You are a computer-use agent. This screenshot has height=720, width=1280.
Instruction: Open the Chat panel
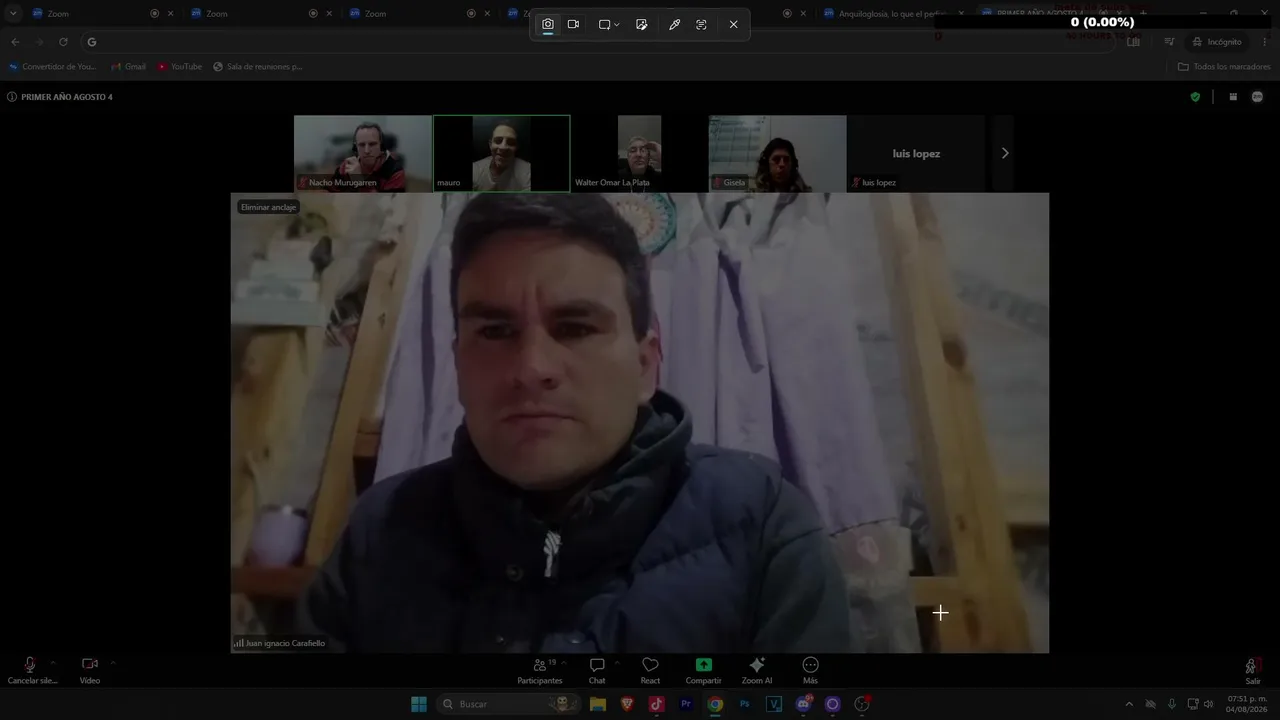click(x=597, y=670)
